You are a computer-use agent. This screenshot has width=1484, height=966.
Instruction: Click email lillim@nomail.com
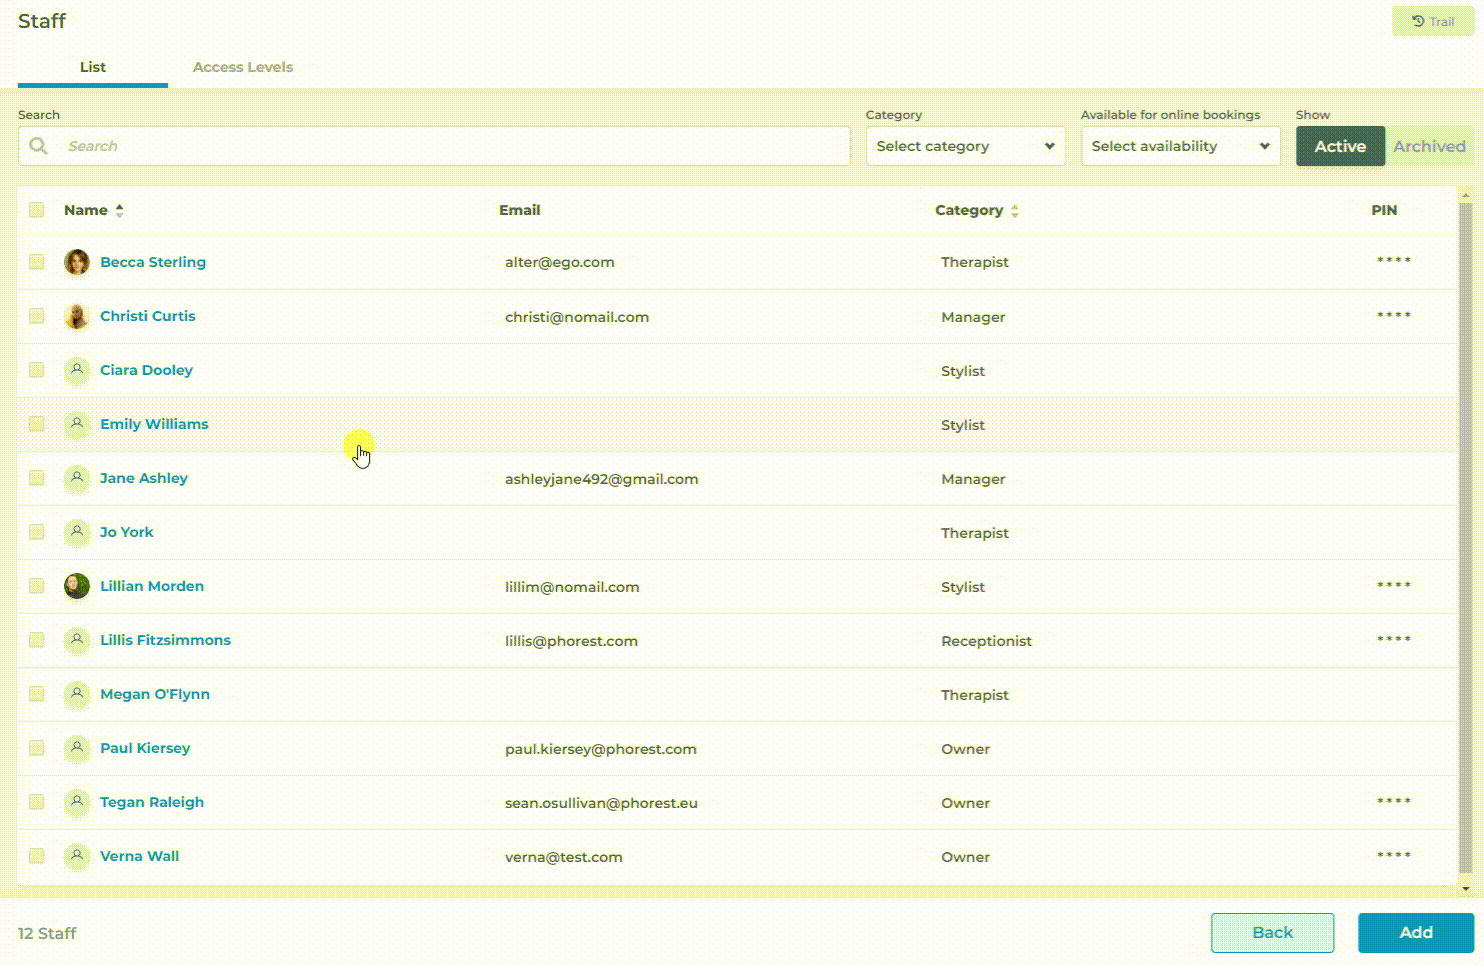pos(572,587)
